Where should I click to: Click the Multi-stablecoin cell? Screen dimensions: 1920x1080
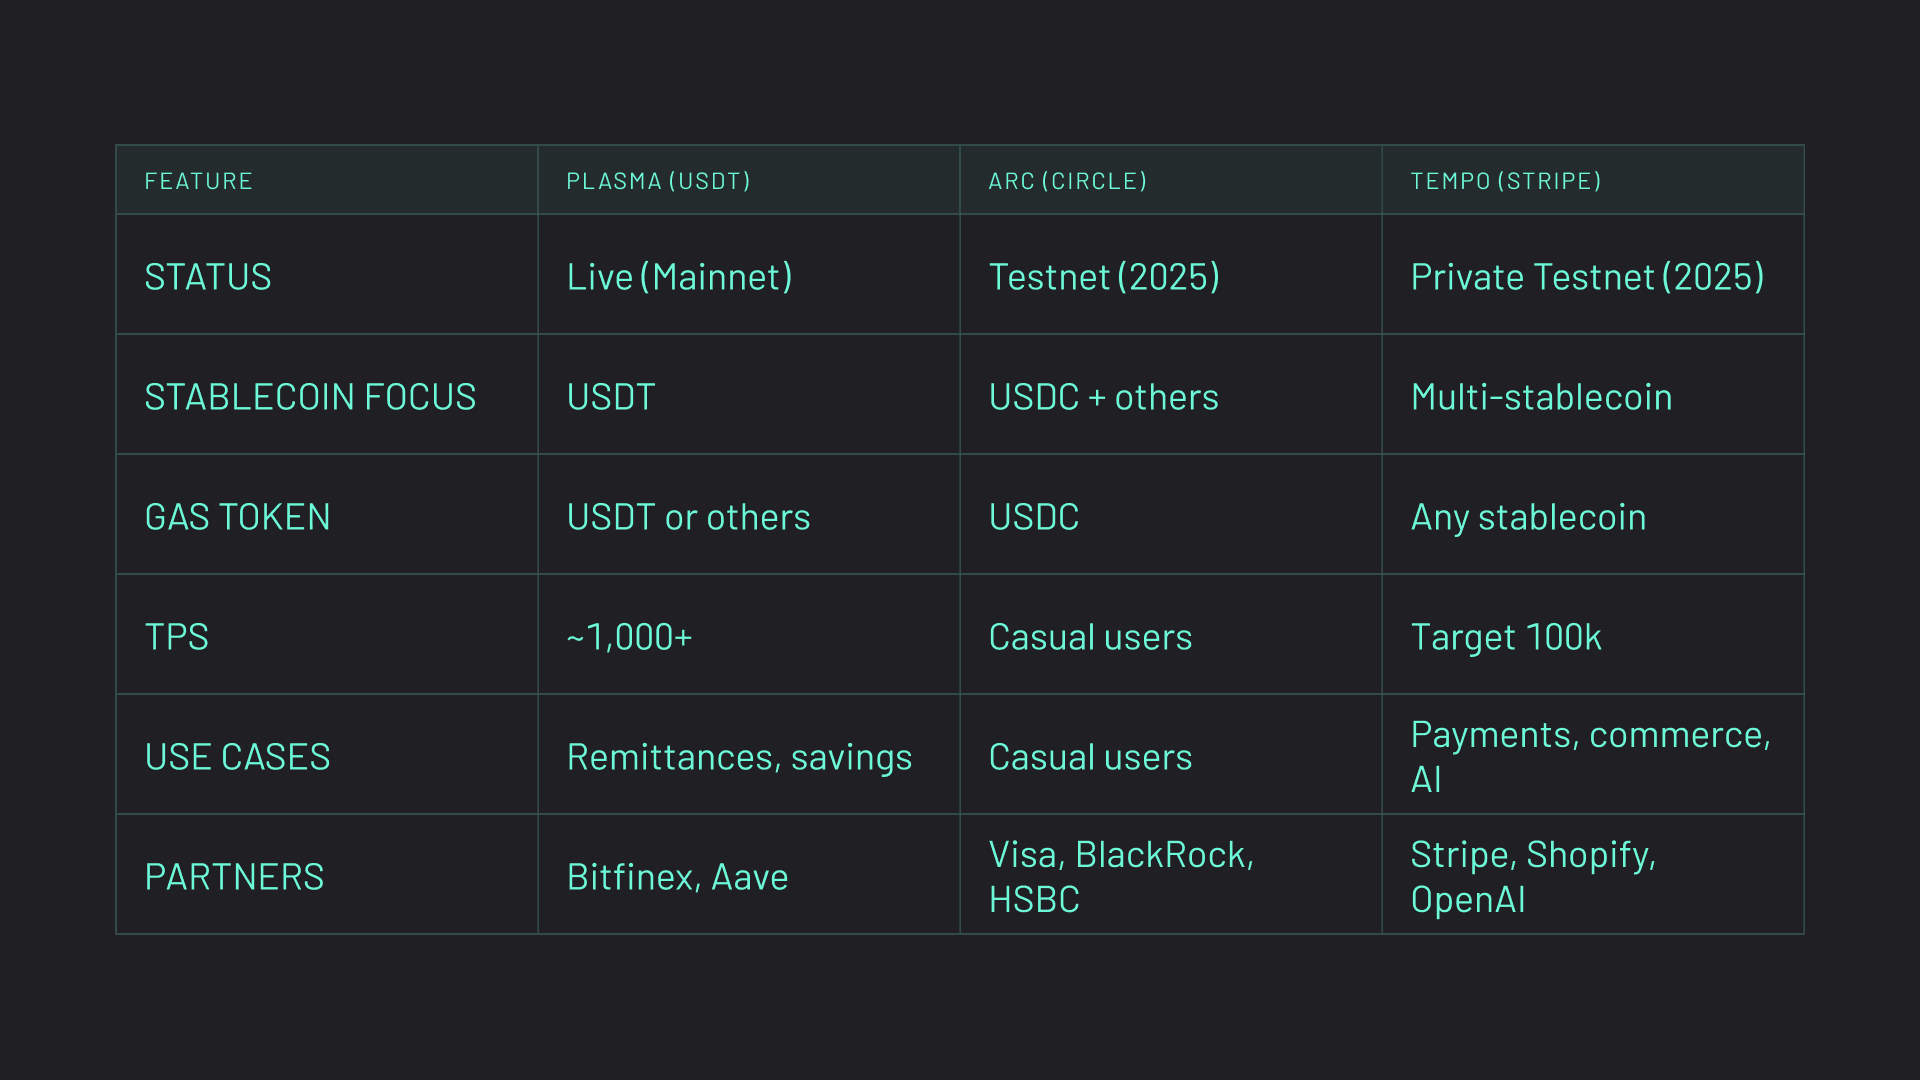pyautogui.click(x=1541, y=397)
